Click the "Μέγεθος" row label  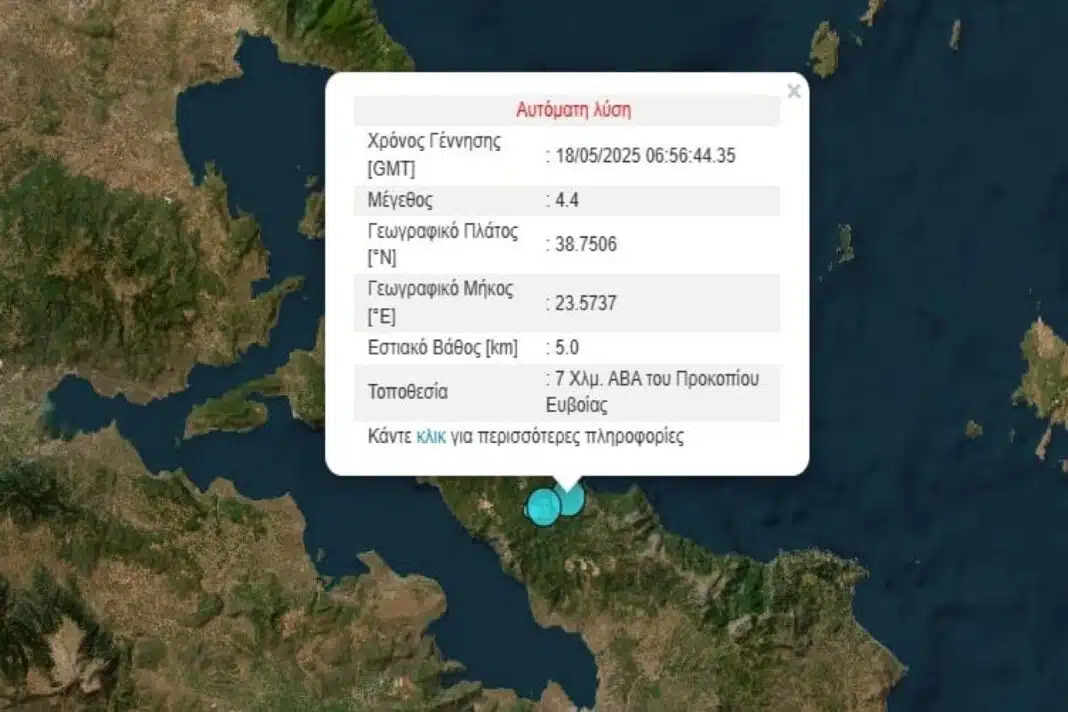pyautogui.click(x=400, y=200)
